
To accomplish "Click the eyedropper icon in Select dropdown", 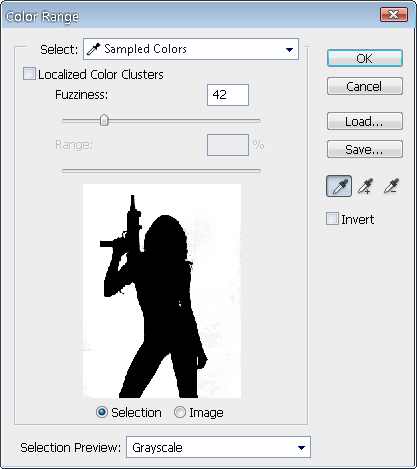I will click(x=93, y=49).
